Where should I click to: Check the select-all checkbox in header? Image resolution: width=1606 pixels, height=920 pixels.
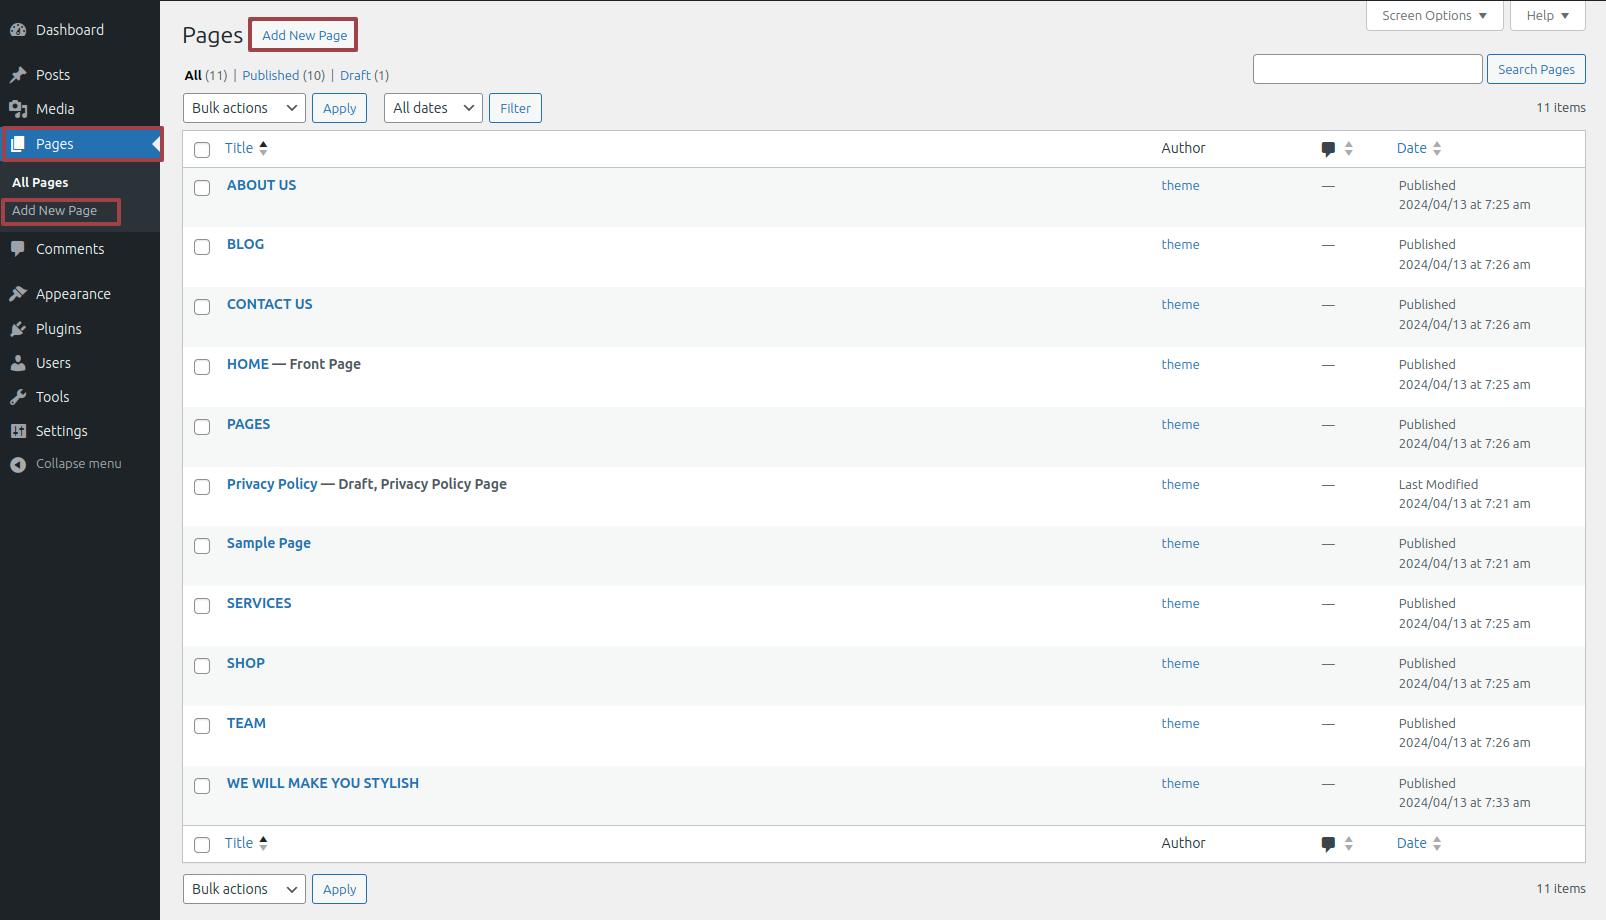pyautogui.click(x=202, y=150)
